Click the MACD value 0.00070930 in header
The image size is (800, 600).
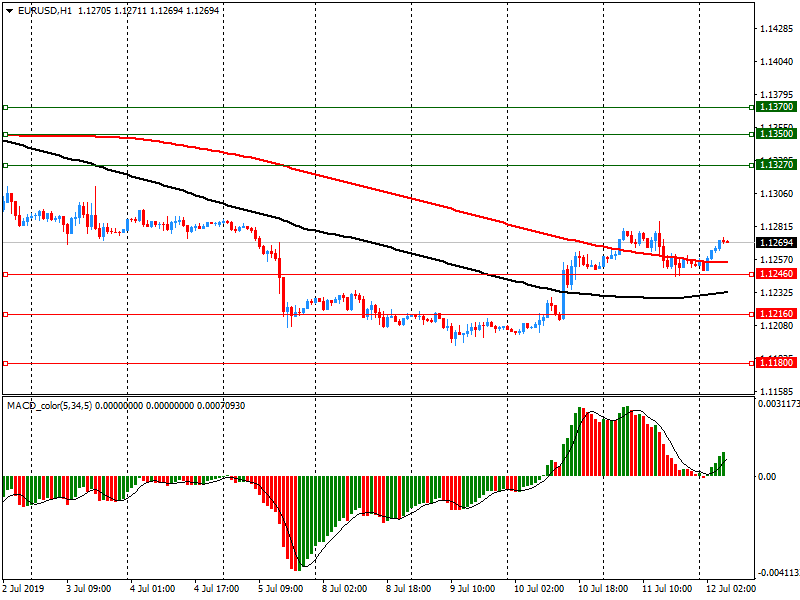[221, 406]
